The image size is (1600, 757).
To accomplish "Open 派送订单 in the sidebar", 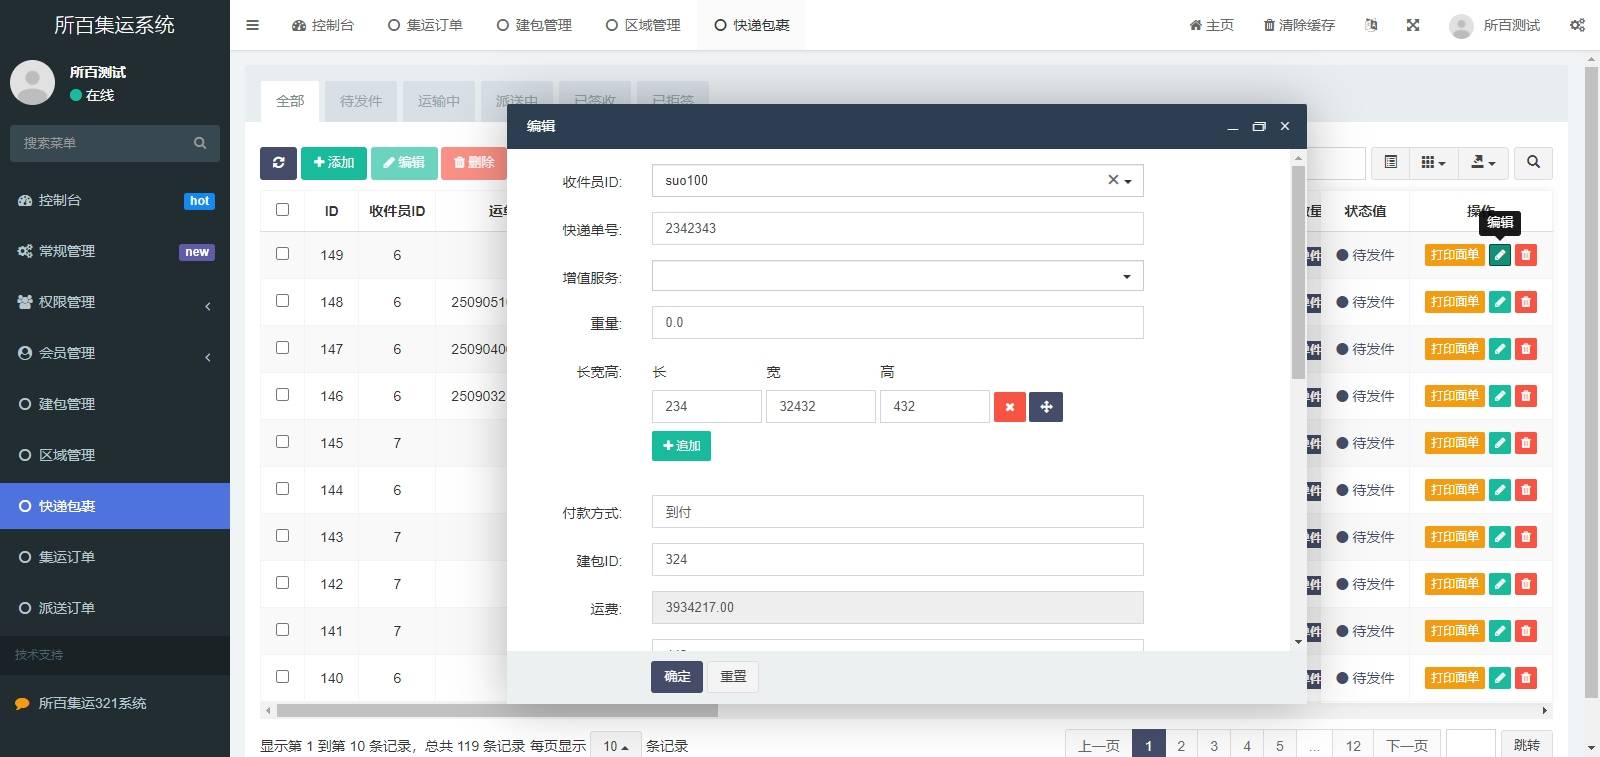I will 67,608.
